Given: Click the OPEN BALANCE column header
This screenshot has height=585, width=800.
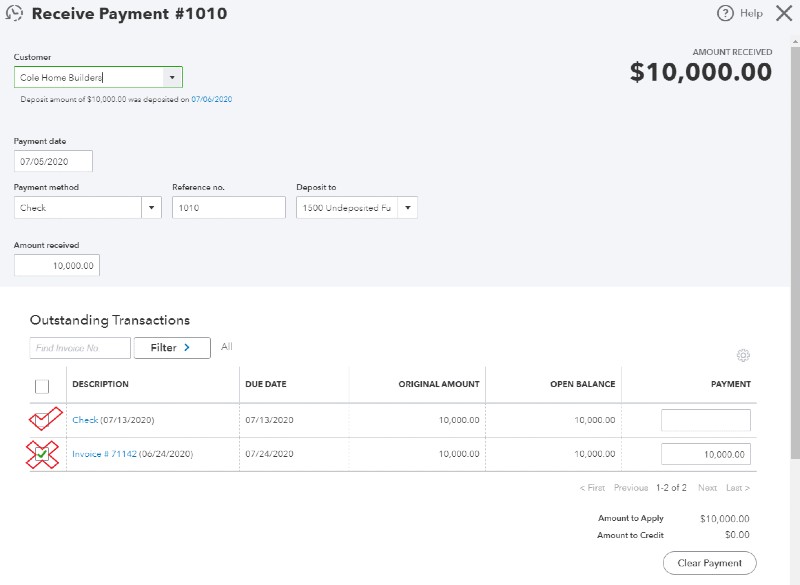Looking at the screenshot, I should (583, 384).
